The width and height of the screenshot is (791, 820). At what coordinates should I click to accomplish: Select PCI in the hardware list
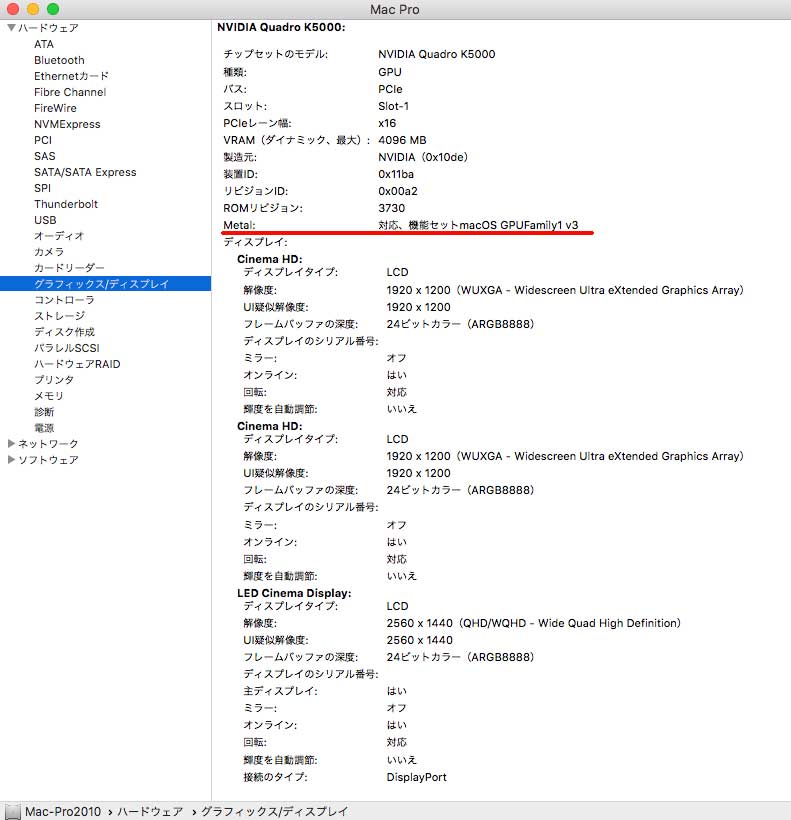tap(43, 140)
